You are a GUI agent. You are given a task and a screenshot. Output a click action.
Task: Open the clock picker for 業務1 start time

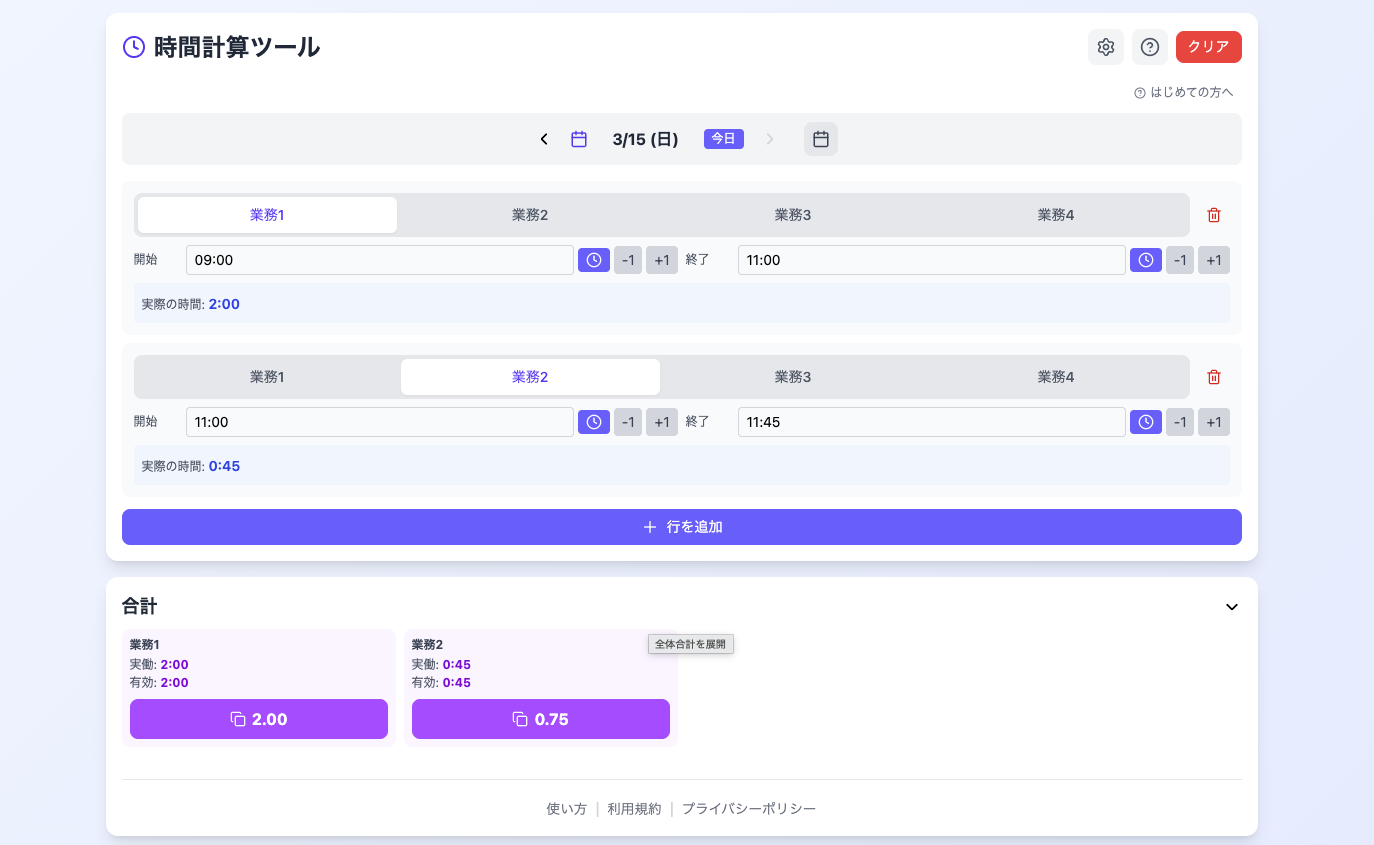point(593,260)
